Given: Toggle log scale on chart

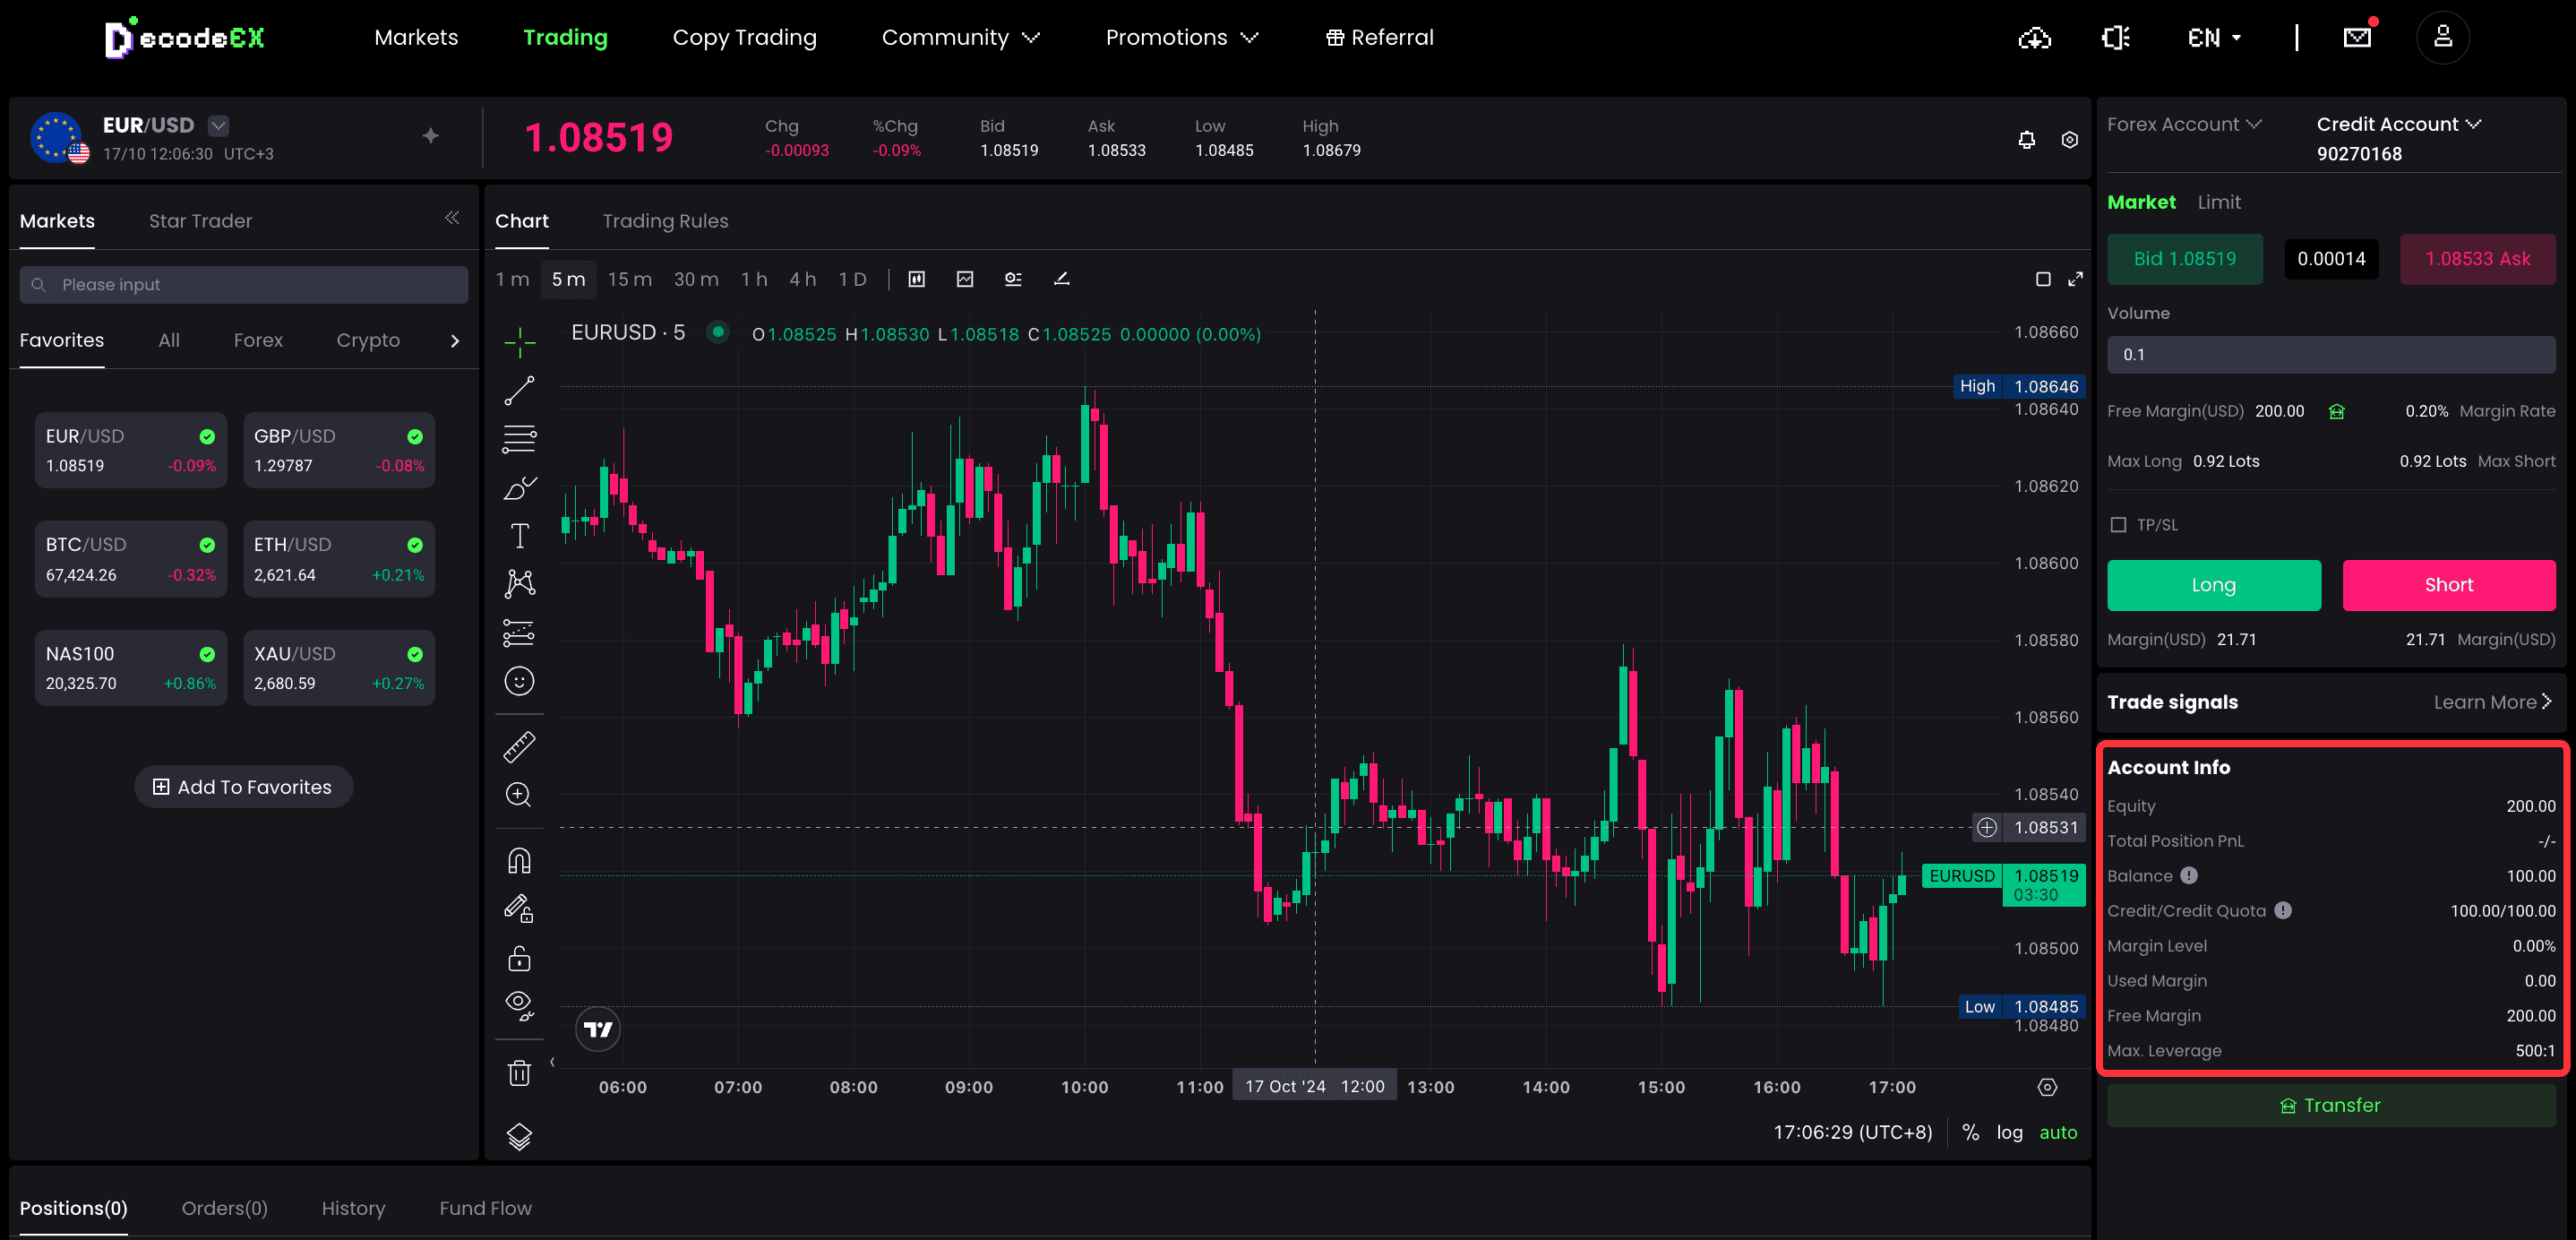Looking at the screenshot, I should (2008, 1132).
